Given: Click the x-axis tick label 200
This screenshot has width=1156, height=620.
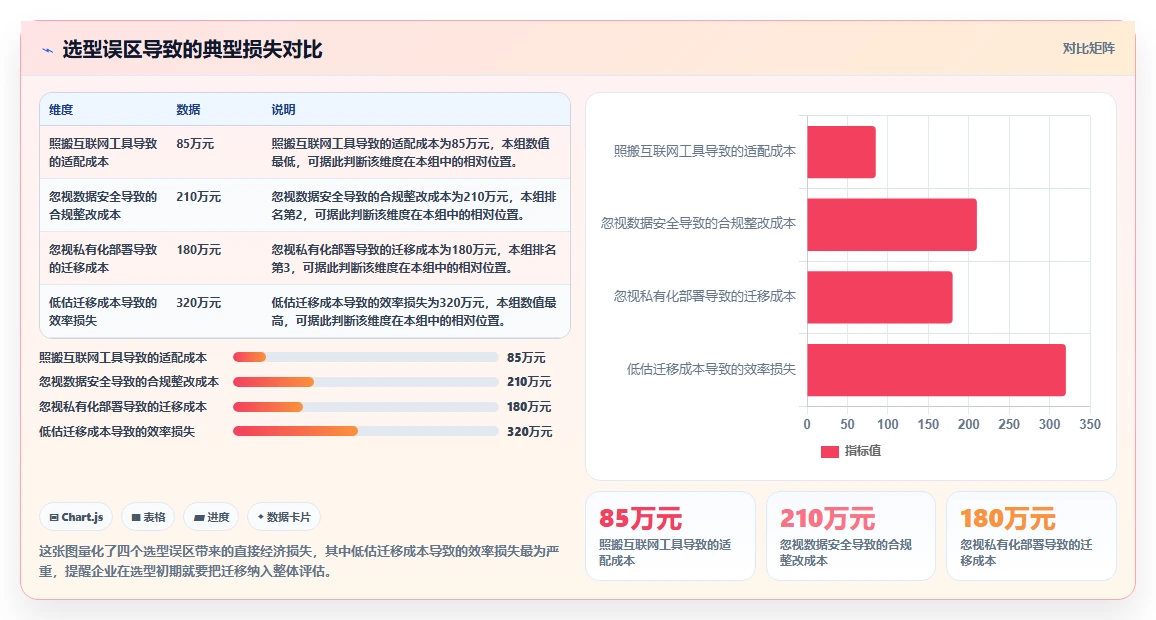Looking at the screenshot, I should [969, 425].
